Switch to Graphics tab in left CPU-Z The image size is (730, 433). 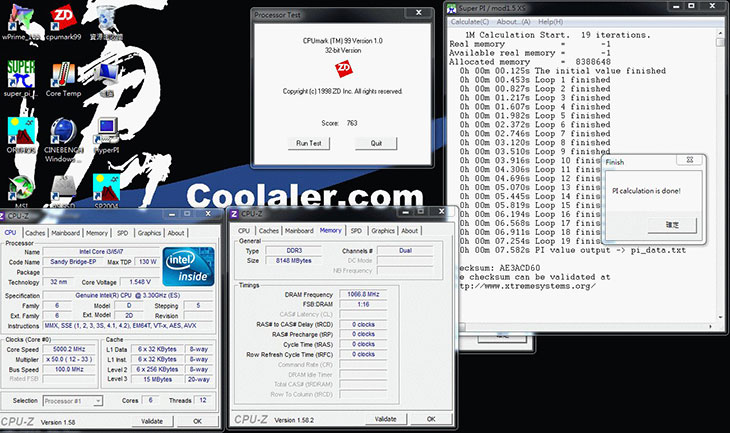tap(149, 233)
